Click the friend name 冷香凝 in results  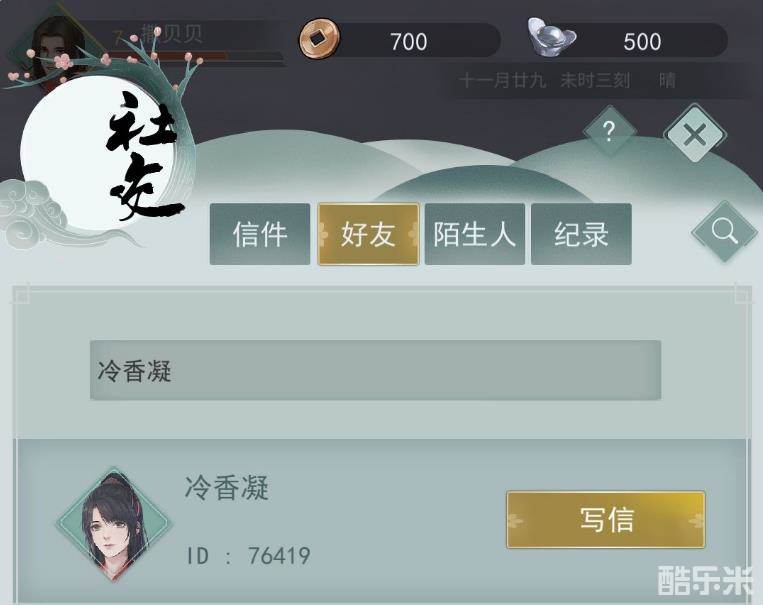pos(227,488)
